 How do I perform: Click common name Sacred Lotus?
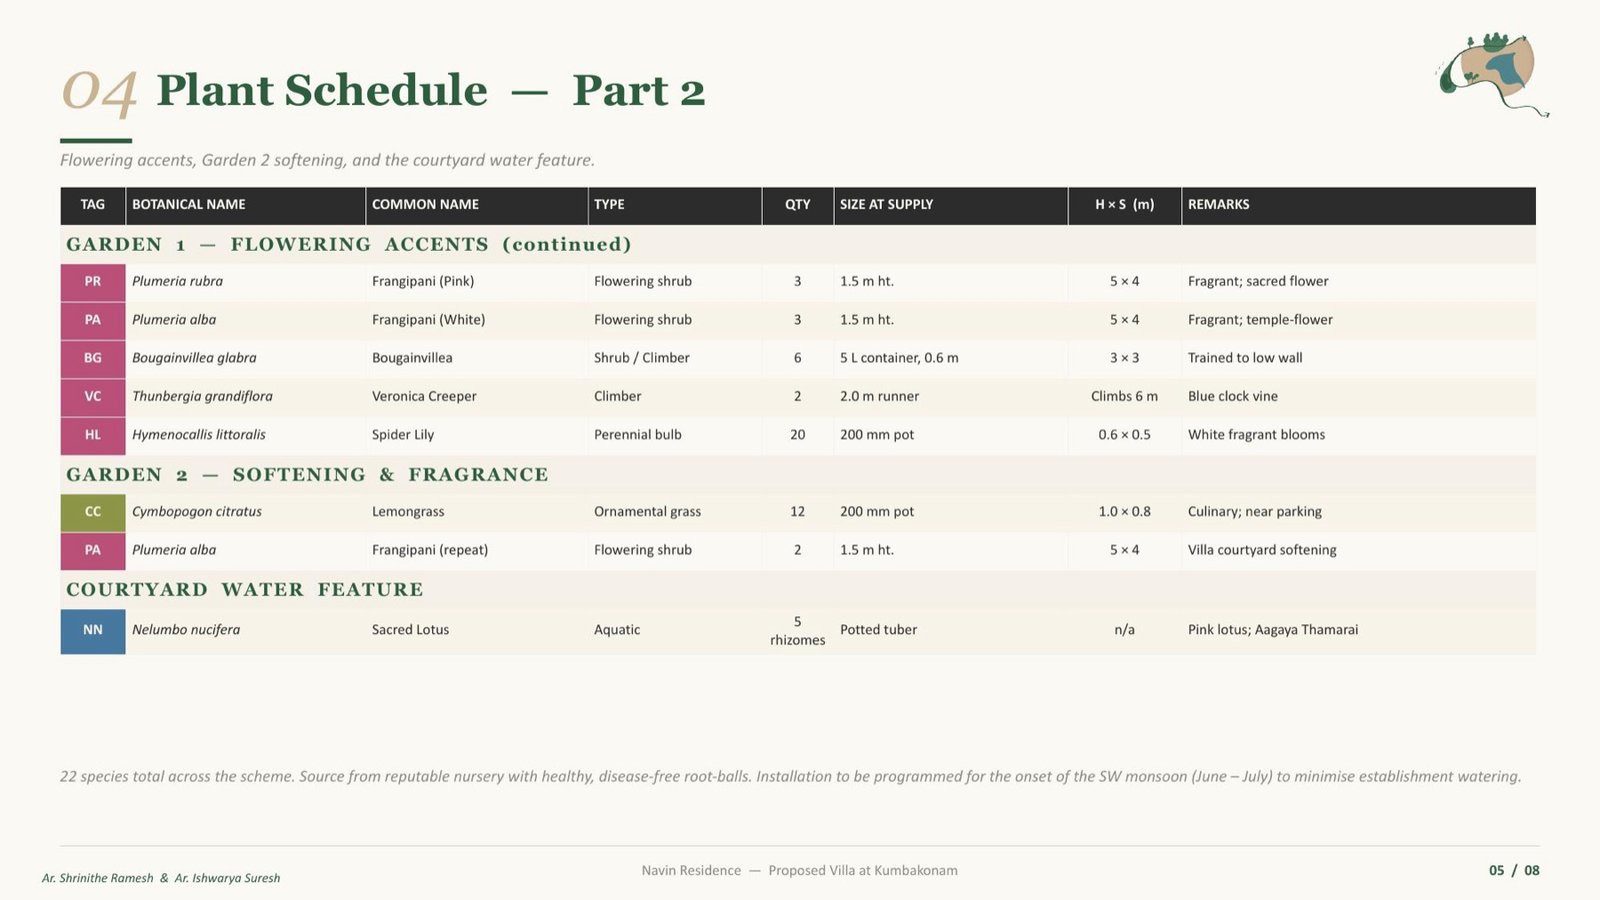[411, 630]
